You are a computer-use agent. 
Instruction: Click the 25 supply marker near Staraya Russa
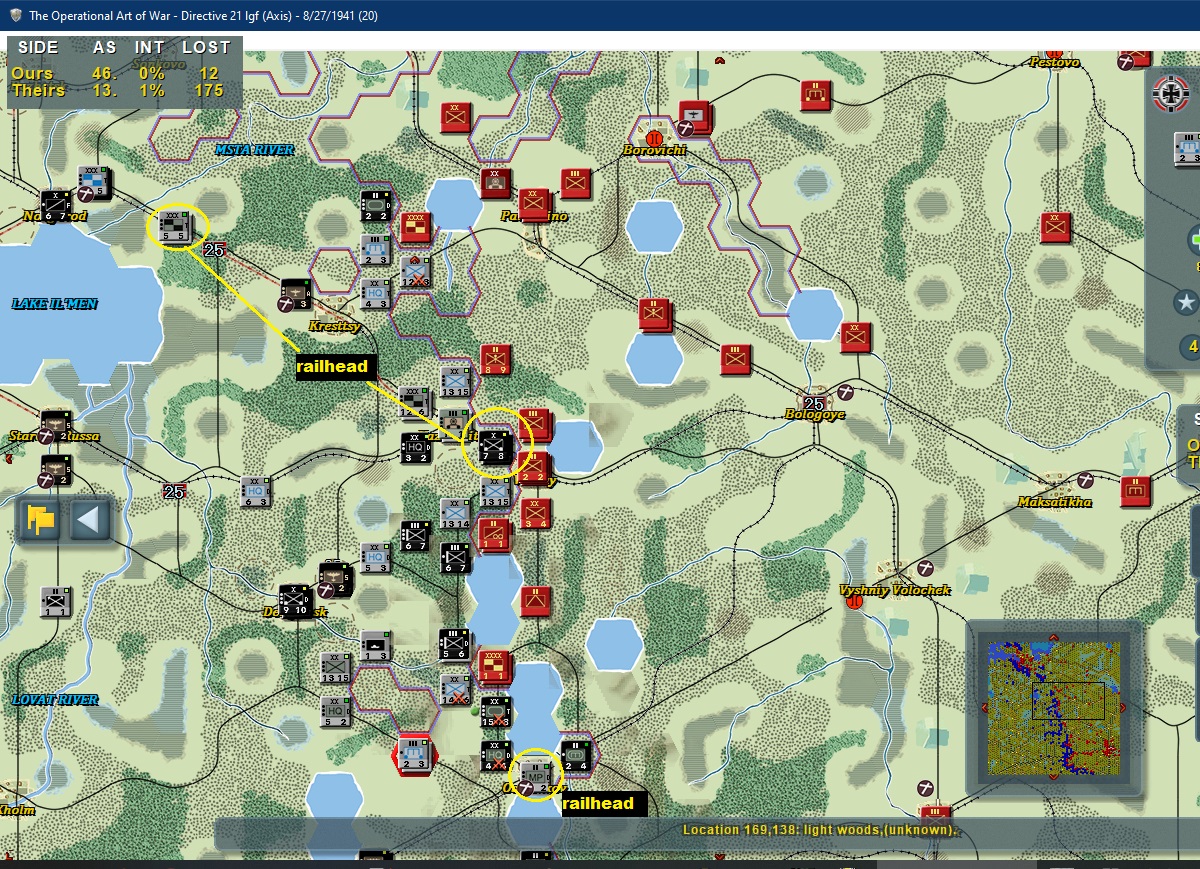pos(175,491)
